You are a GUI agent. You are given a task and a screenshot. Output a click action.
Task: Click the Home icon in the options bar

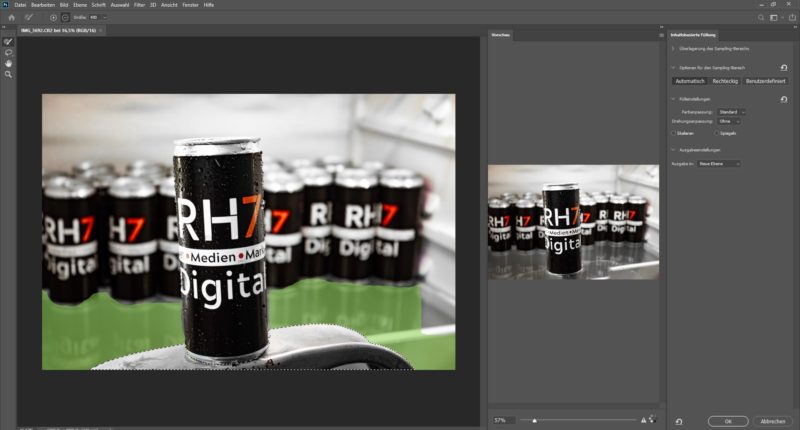tap(11, 17)
